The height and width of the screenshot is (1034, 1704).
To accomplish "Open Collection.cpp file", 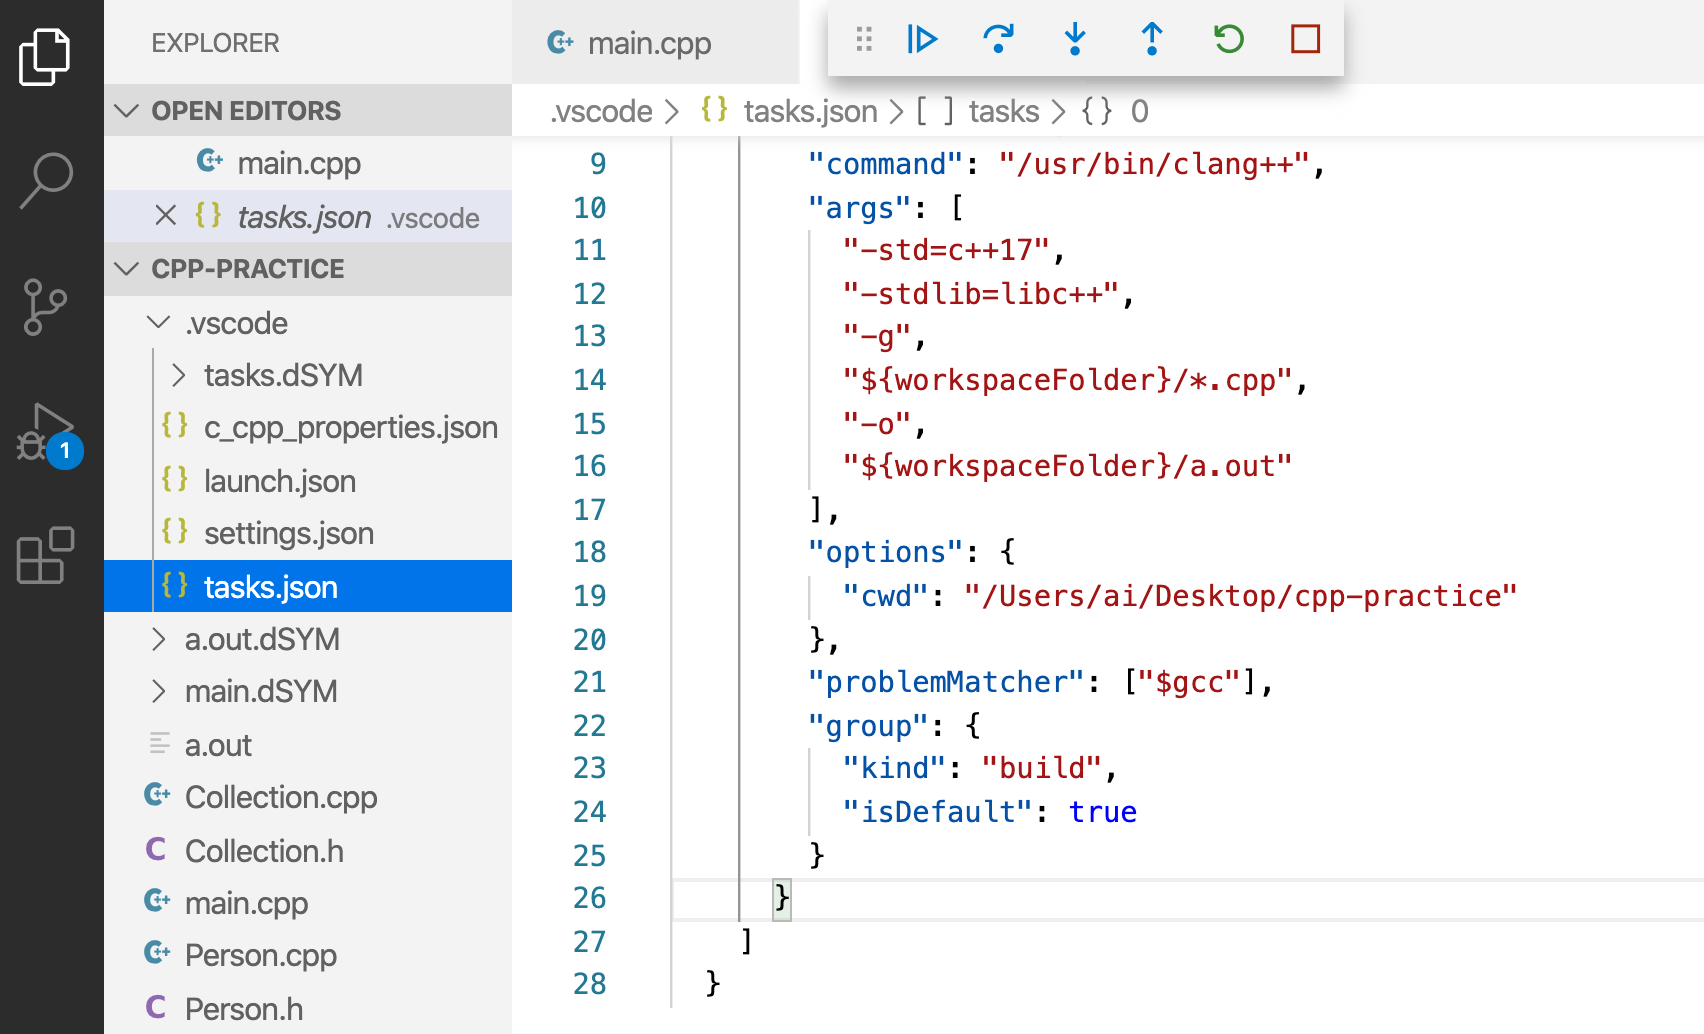I will click(x=308, y=797).
